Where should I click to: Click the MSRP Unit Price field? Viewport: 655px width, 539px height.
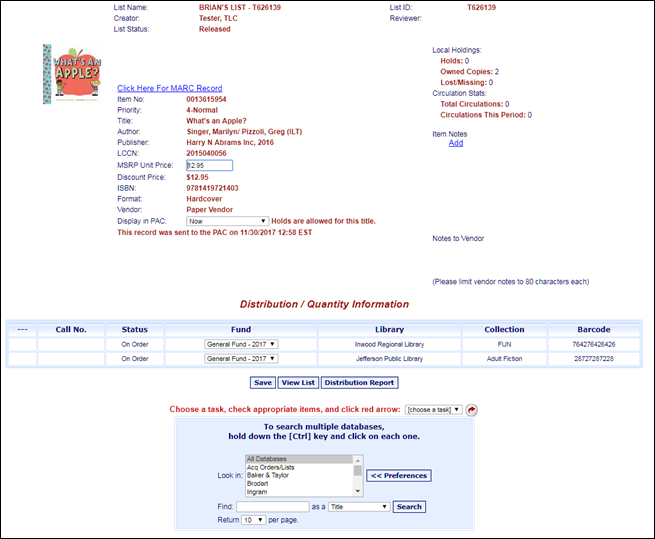coord(209,165)
